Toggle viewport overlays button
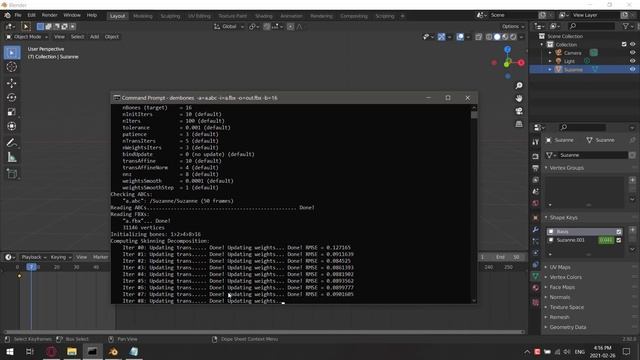The width and height of the screenshot is (640, 360). click(460, 37)
